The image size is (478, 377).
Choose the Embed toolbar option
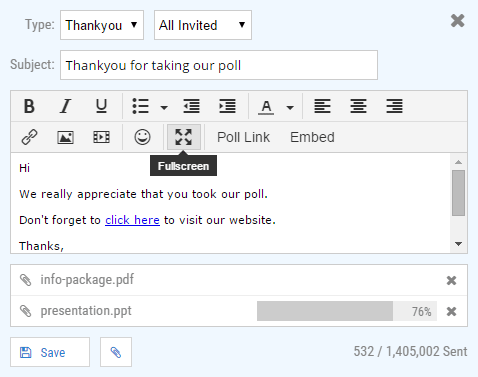click(312, 137)
